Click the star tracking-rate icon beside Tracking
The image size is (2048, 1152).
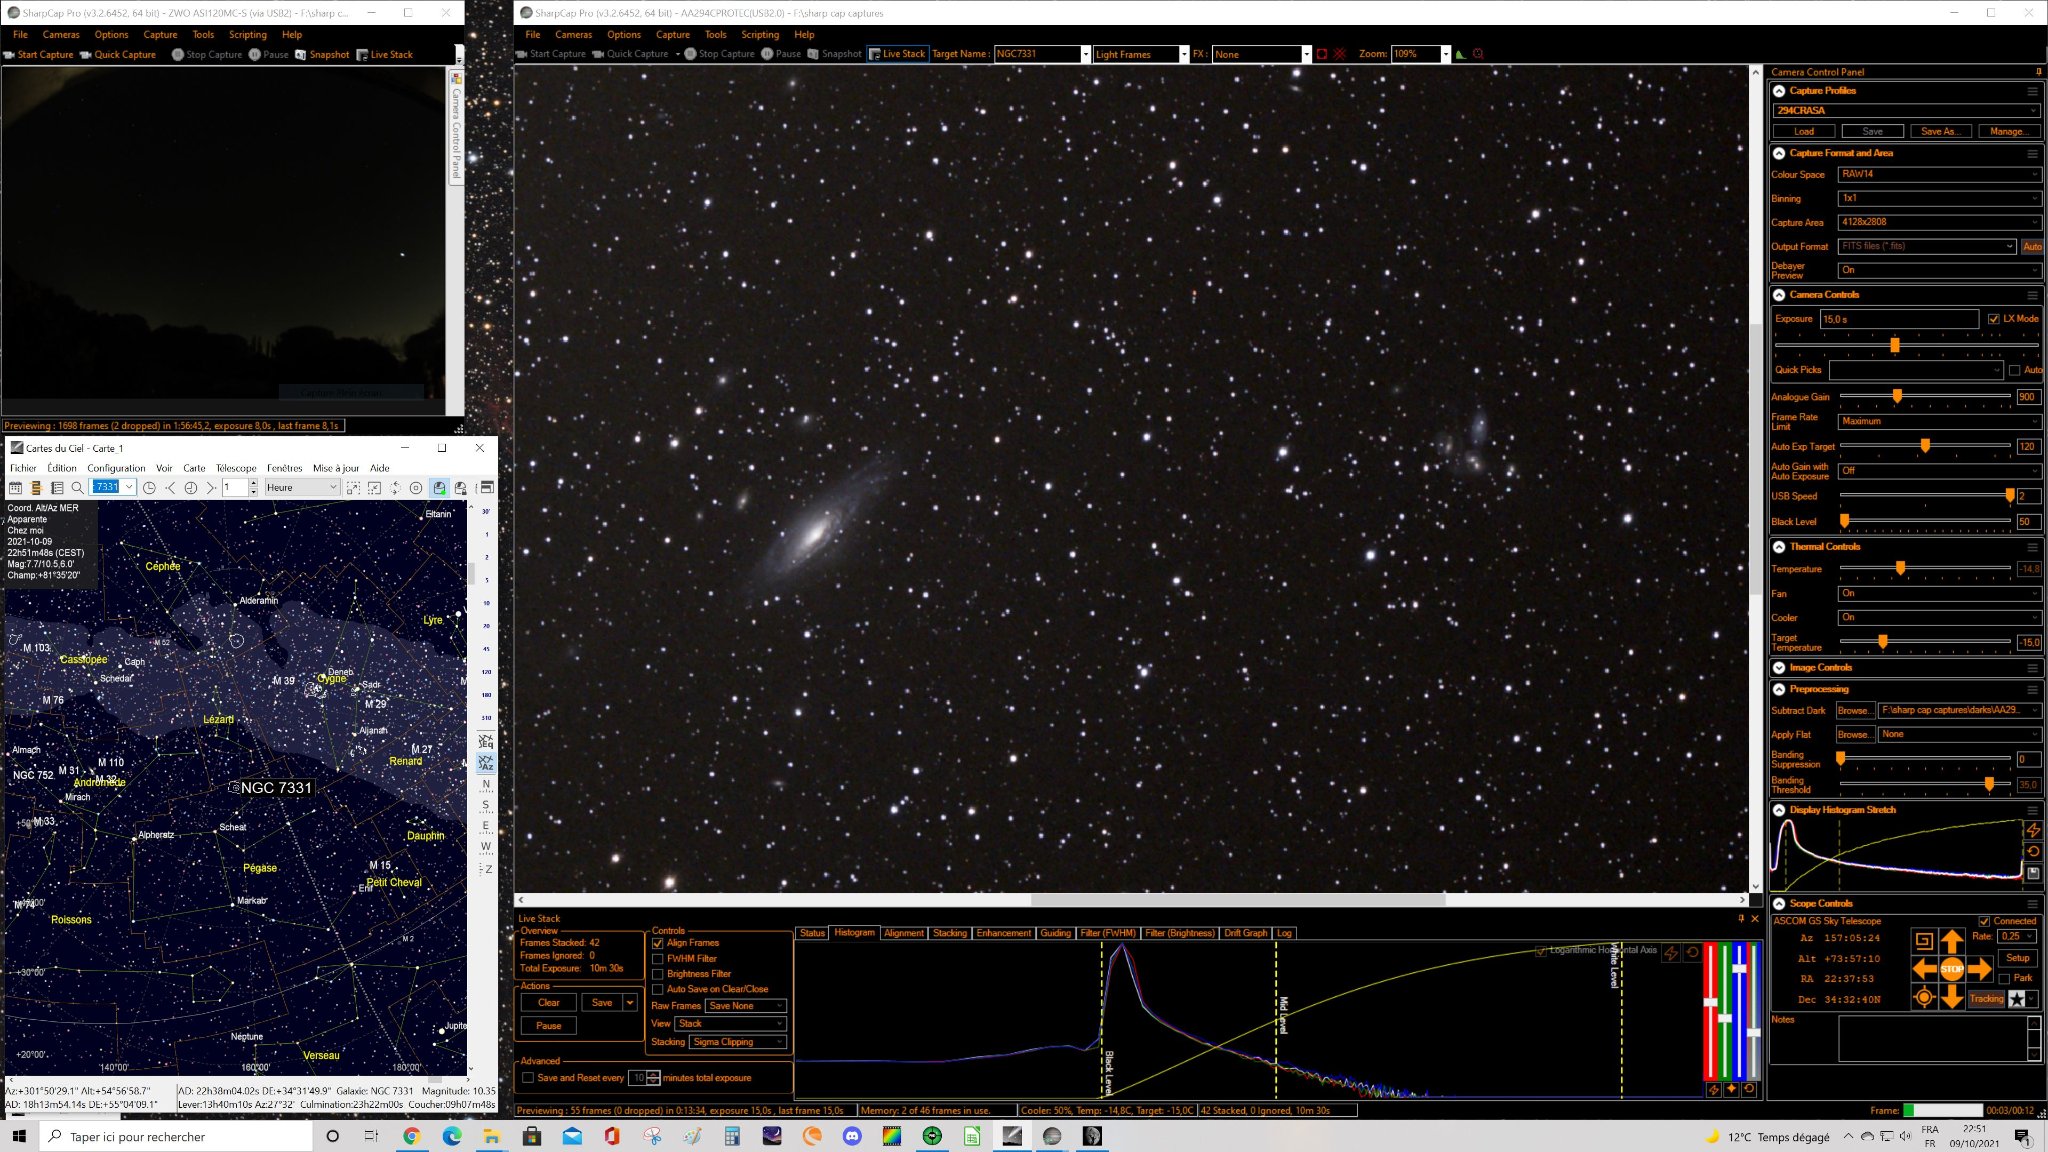click(x=2017, y=999)
